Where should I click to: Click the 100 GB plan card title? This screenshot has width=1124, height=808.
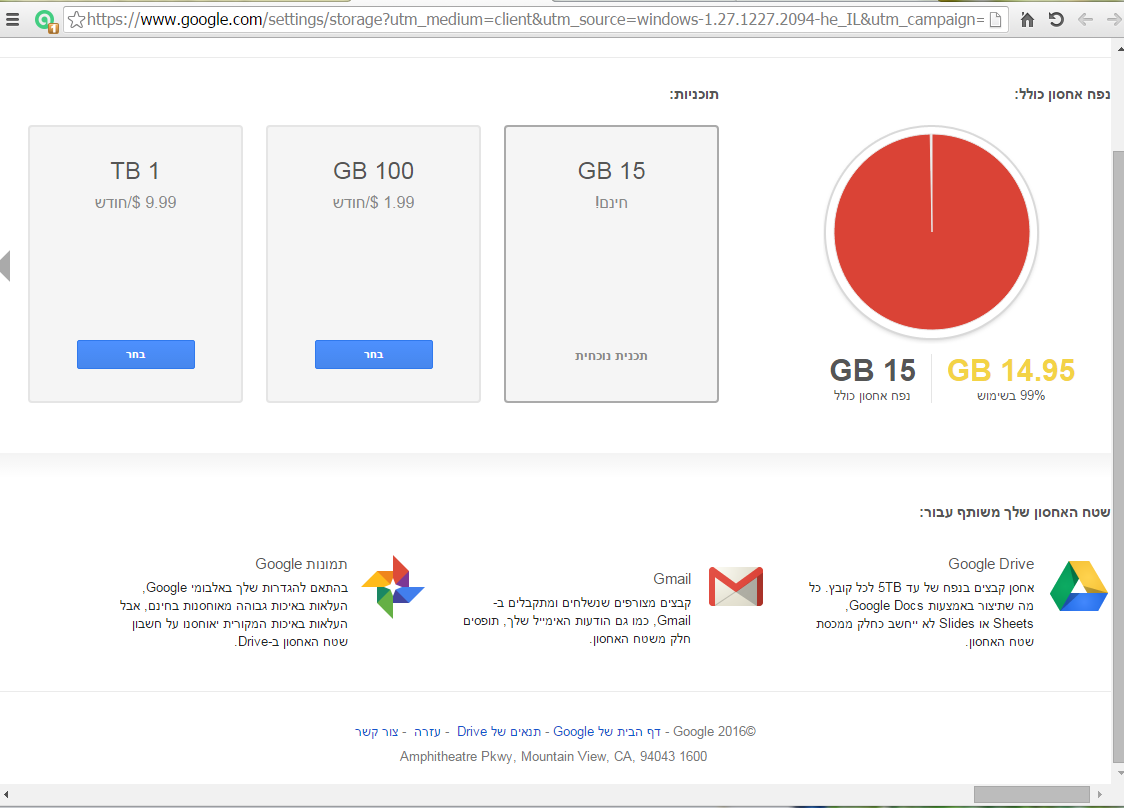[x=373, y=171]
